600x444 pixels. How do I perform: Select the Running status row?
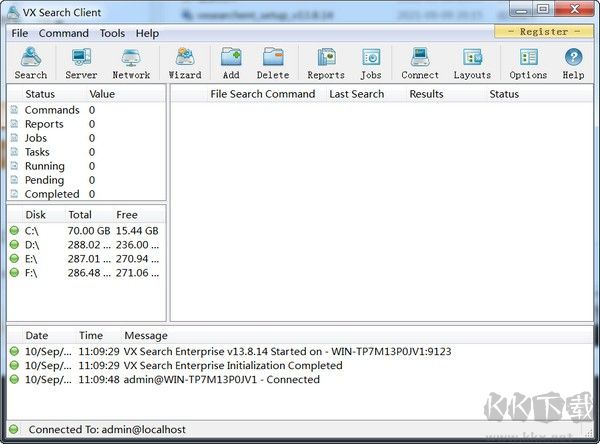86,166
